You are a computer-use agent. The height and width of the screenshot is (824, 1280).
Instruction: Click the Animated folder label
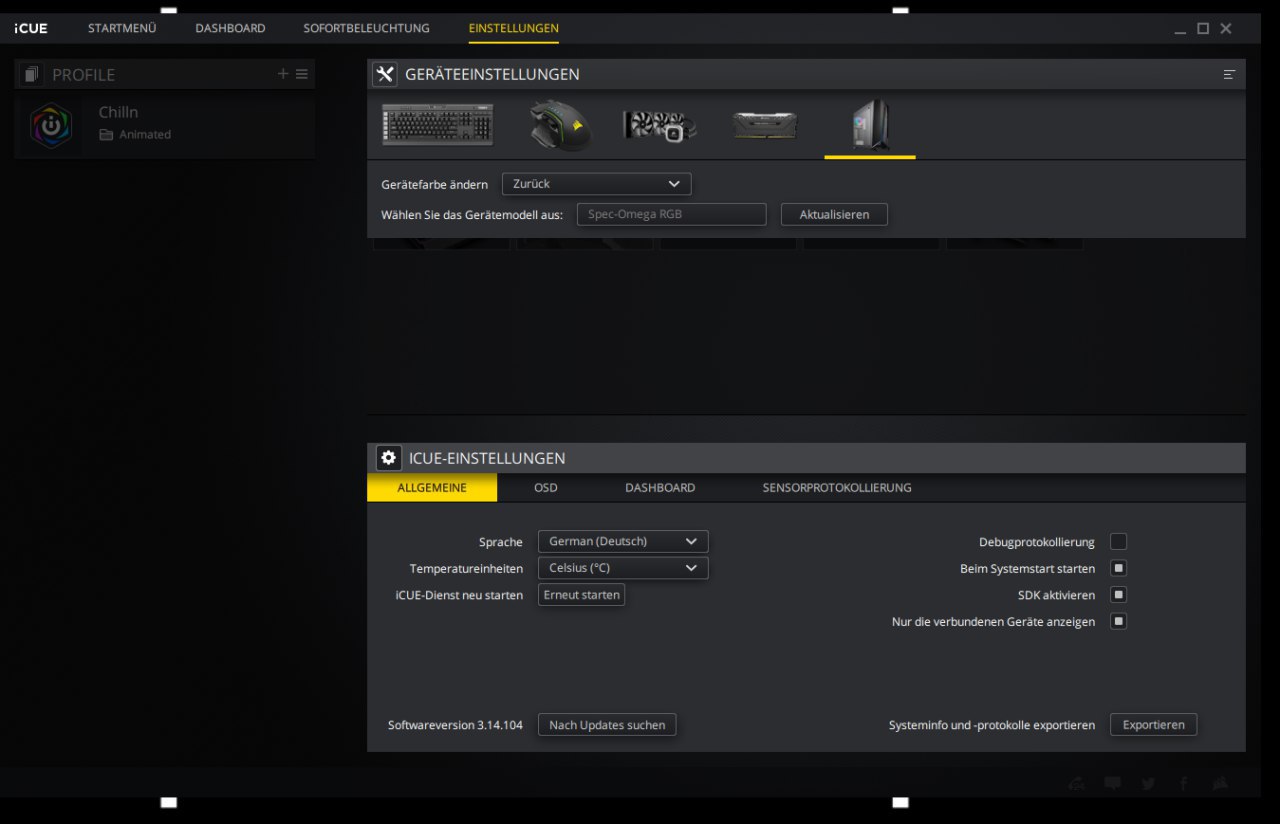pyautogui.click(x=145, y=135)
